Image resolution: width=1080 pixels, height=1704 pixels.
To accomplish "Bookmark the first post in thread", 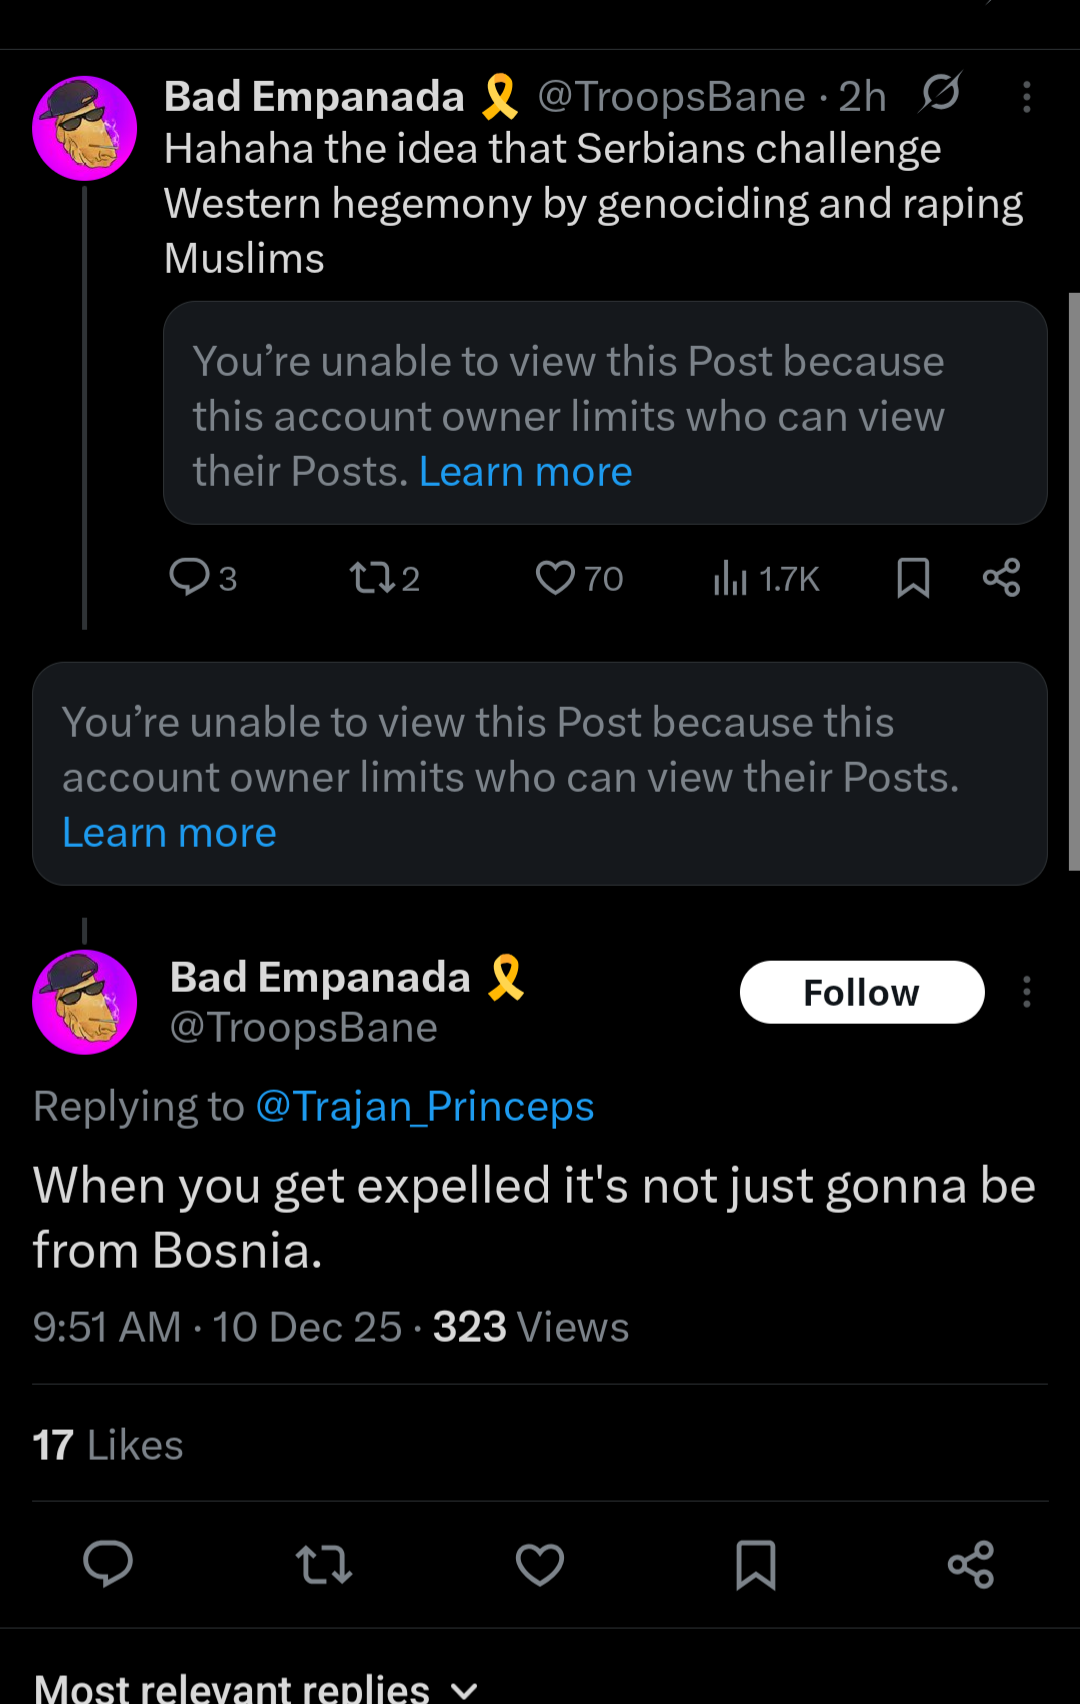I will [912, 577].
